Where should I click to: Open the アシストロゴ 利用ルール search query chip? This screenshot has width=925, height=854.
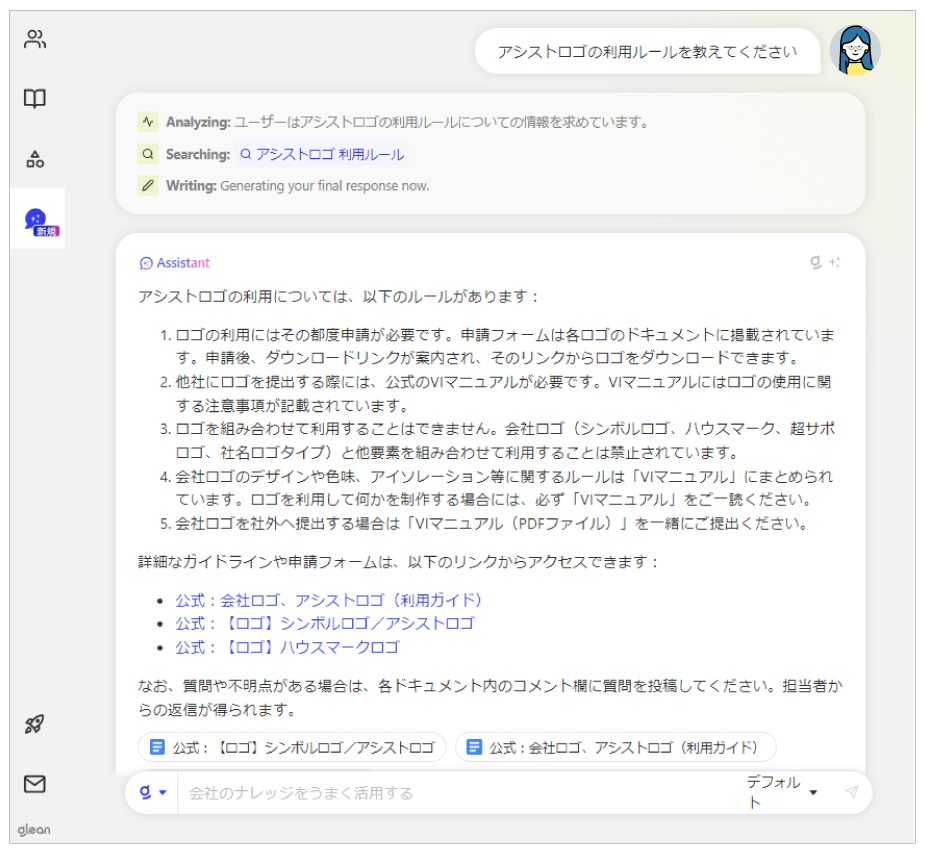[x=322, y=154]
